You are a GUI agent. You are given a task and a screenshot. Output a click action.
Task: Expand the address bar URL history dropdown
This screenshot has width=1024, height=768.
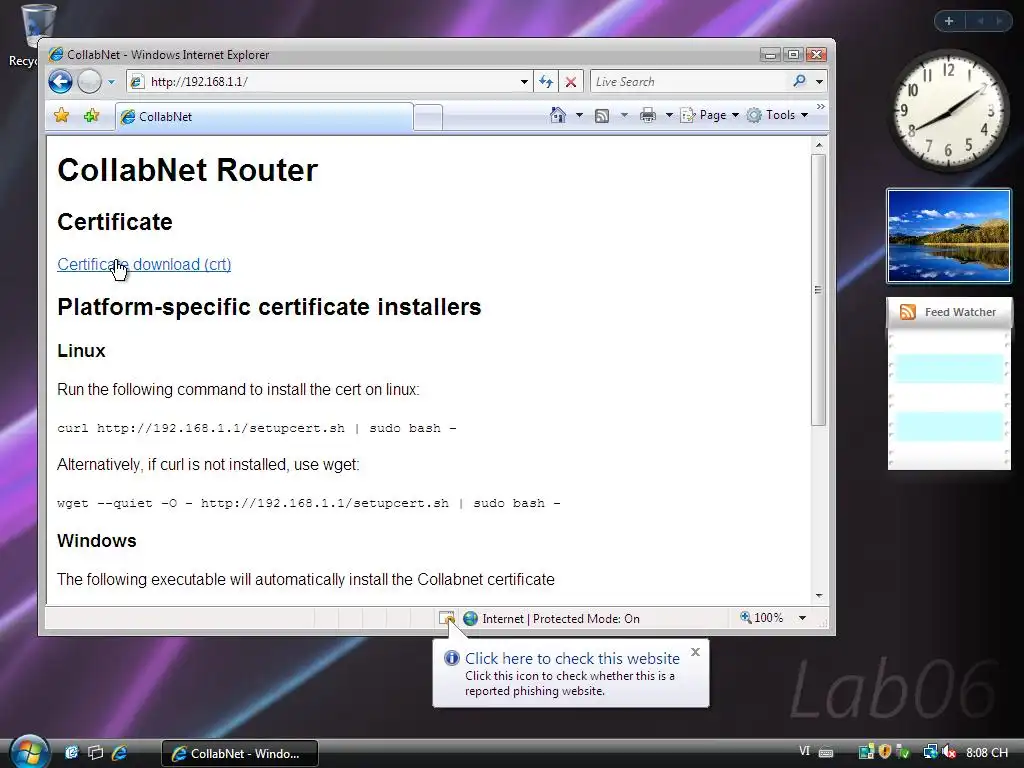524,82
